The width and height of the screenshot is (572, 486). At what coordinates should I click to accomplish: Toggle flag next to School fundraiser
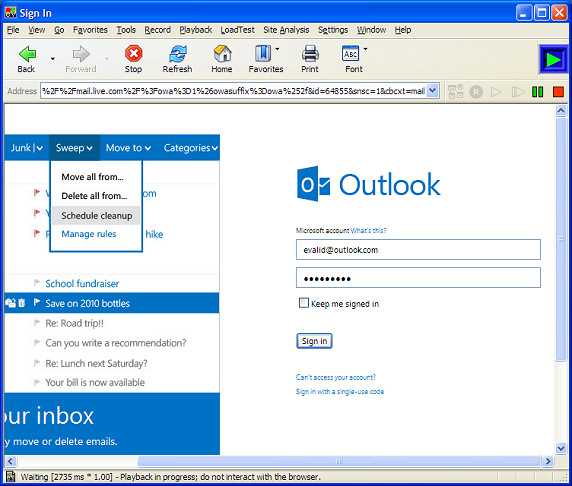click(37, 282)
